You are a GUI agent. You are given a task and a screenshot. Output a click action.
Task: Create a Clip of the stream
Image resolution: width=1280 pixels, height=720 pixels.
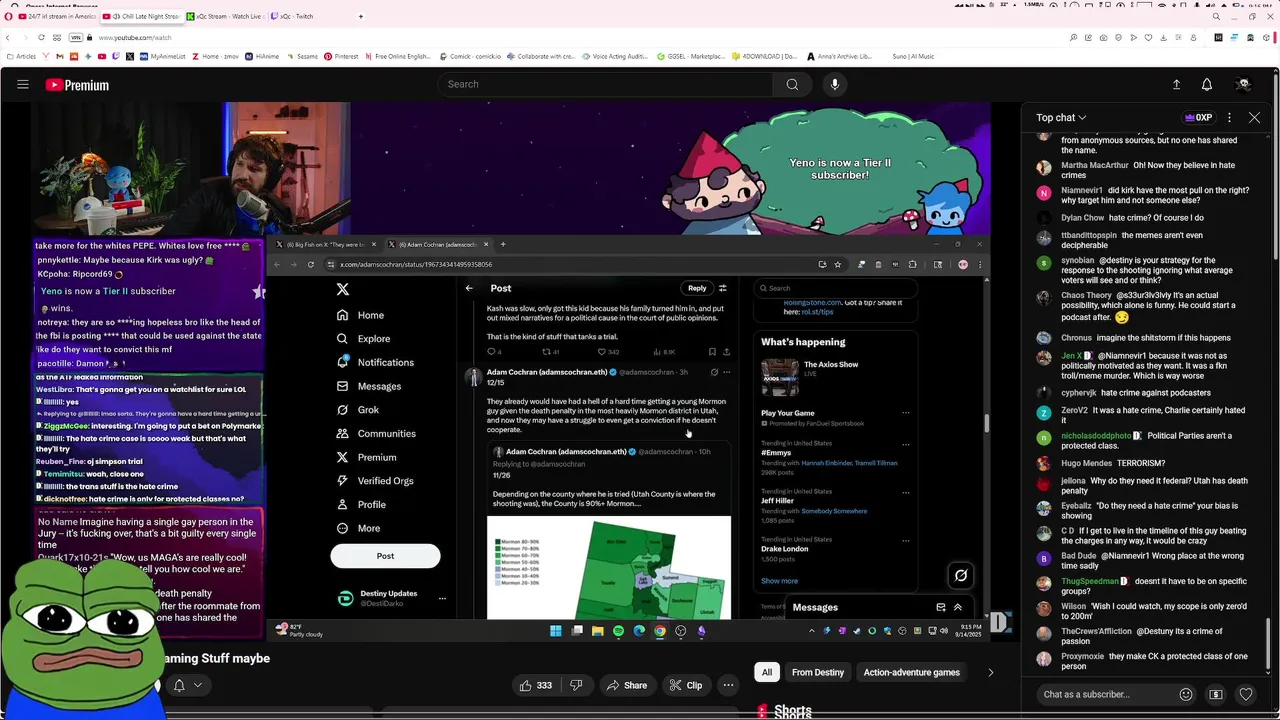(686, 685)
